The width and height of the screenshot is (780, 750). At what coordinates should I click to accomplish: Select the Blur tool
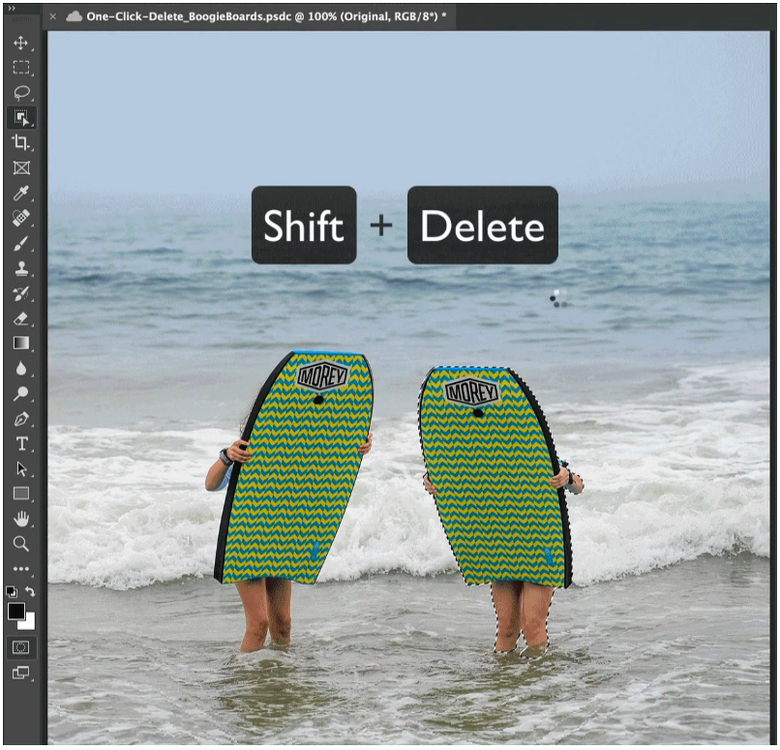[21, 369]
